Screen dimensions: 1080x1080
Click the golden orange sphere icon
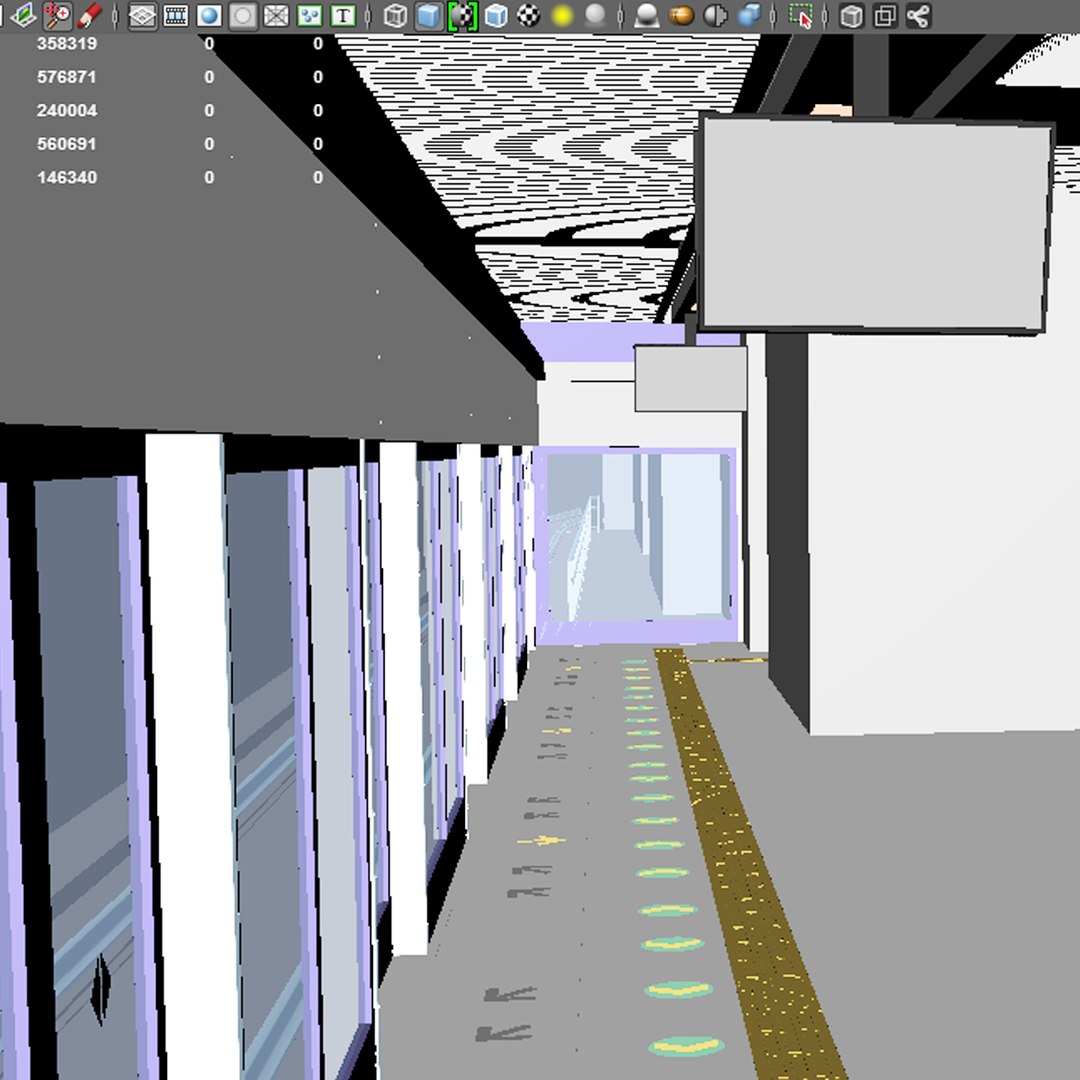coord(681,15)
